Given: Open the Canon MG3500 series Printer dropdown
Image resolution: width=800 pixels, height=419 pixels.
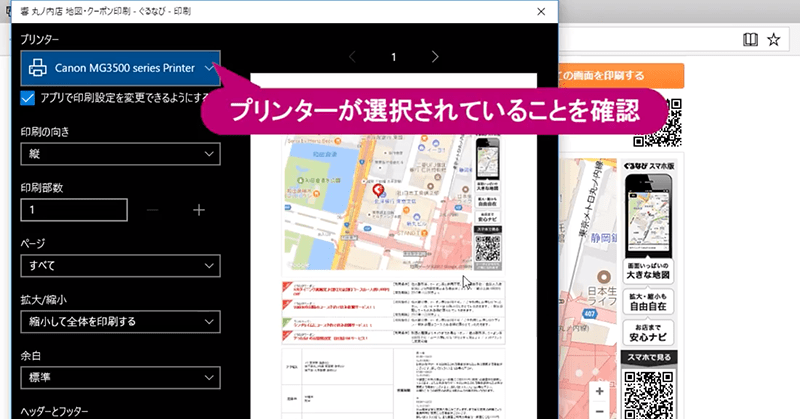Looking at the screenshot, I should [x=120, y=68].
